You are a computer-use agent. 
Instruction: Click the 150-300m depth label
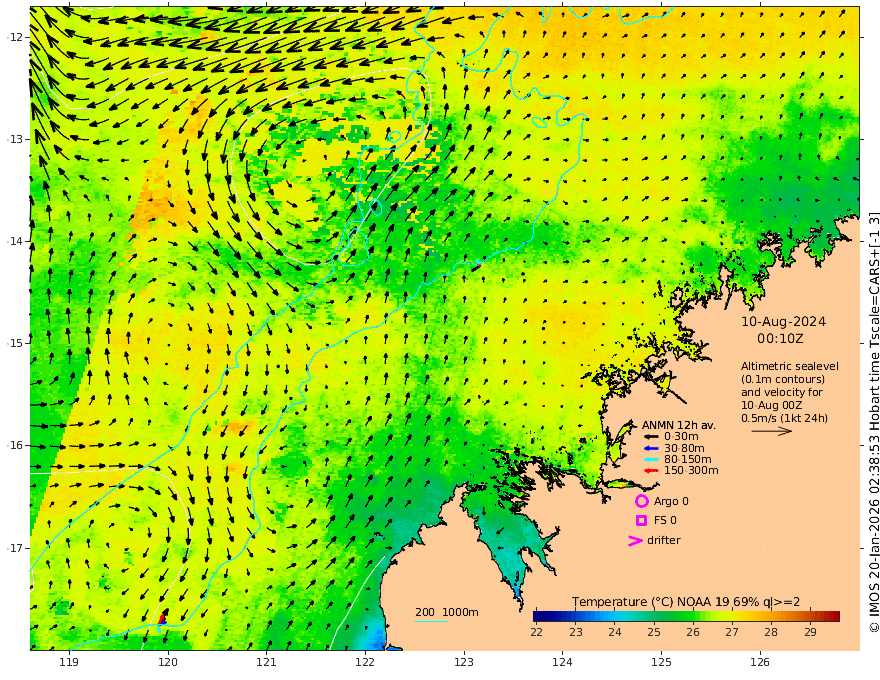(x=691, y=471)
